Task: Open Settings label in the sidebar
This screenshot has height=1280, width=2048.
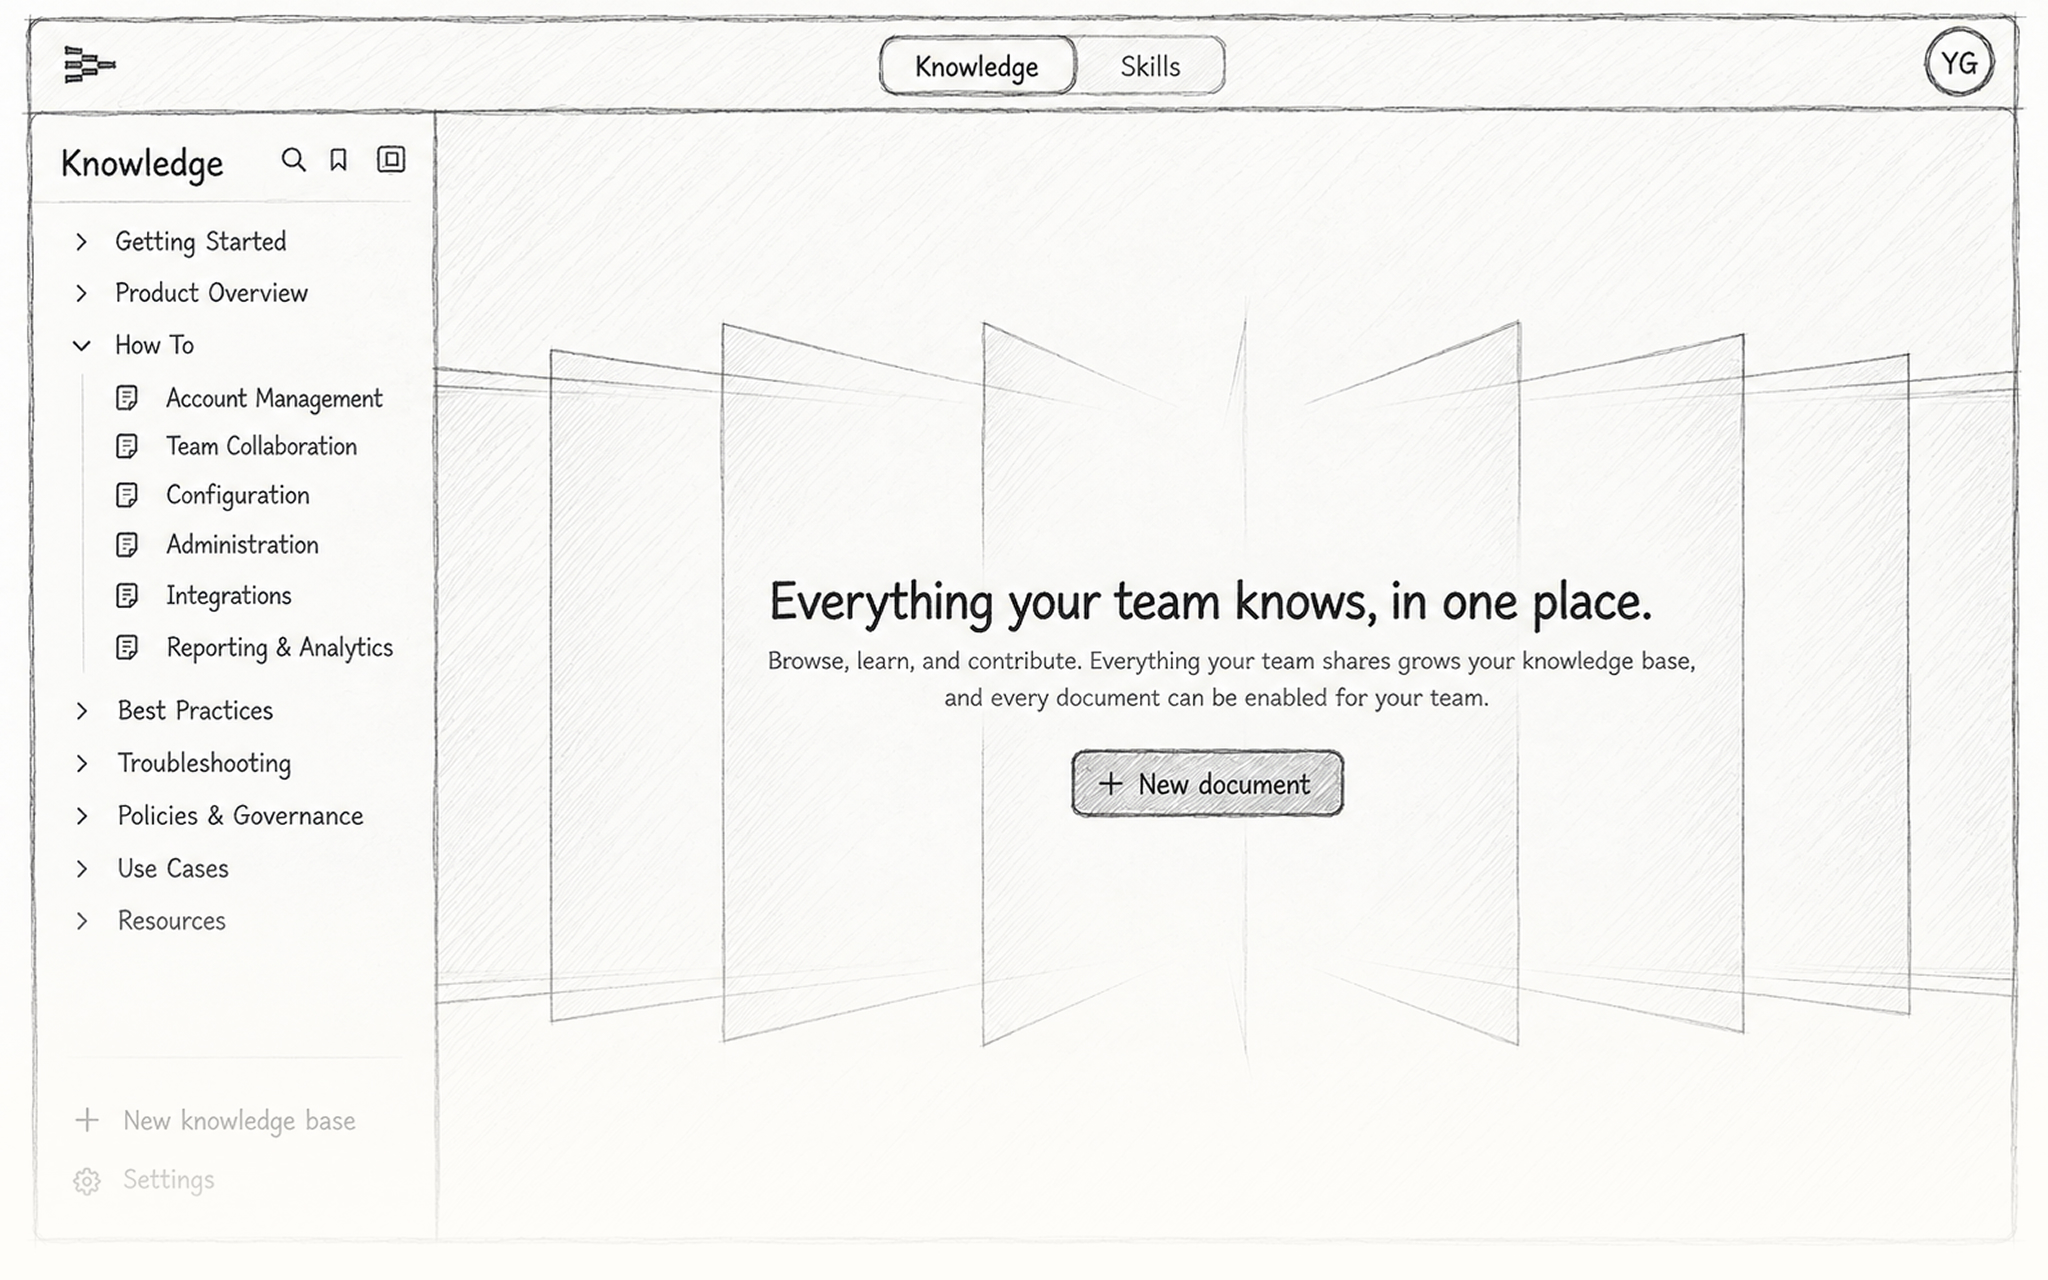Action: pyautogui.click(x=169, y=1180)
